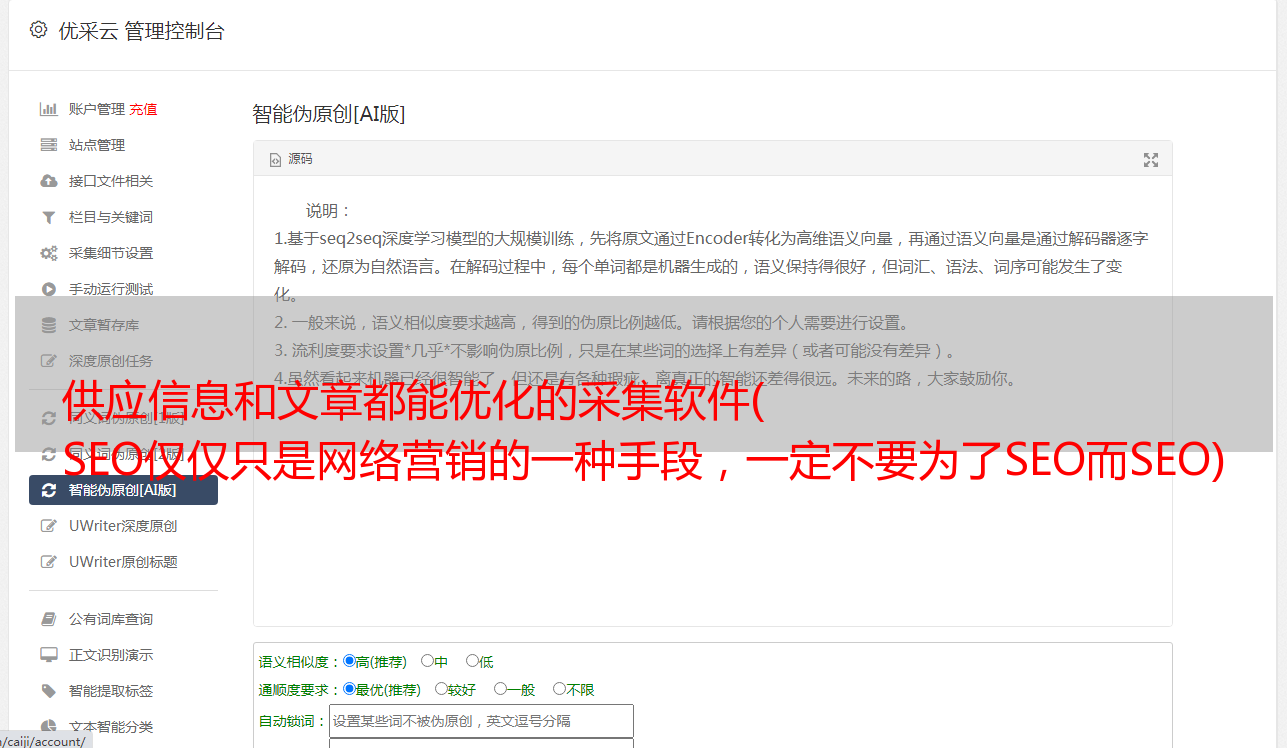The image size is (1287, 748).
Task: Choose 通顺度要求 较好 radio option
Action: point(441,689)
